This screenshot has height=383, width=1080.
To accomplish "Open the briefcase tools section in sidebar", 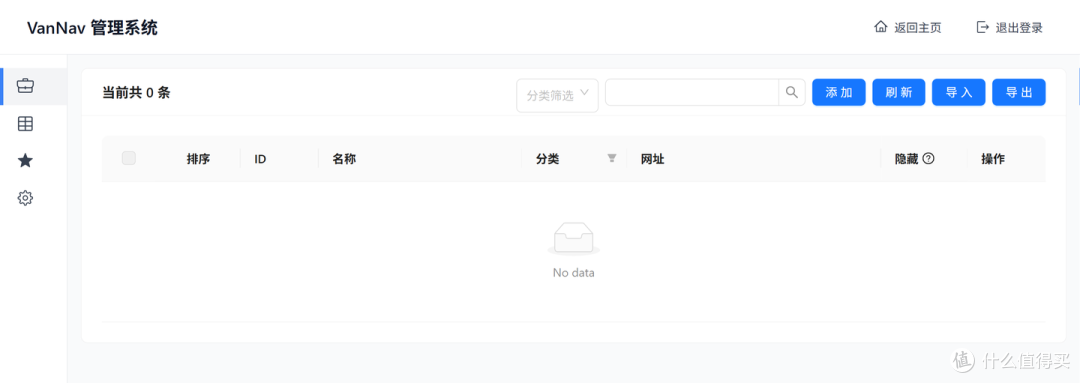I will coord(25,87).
